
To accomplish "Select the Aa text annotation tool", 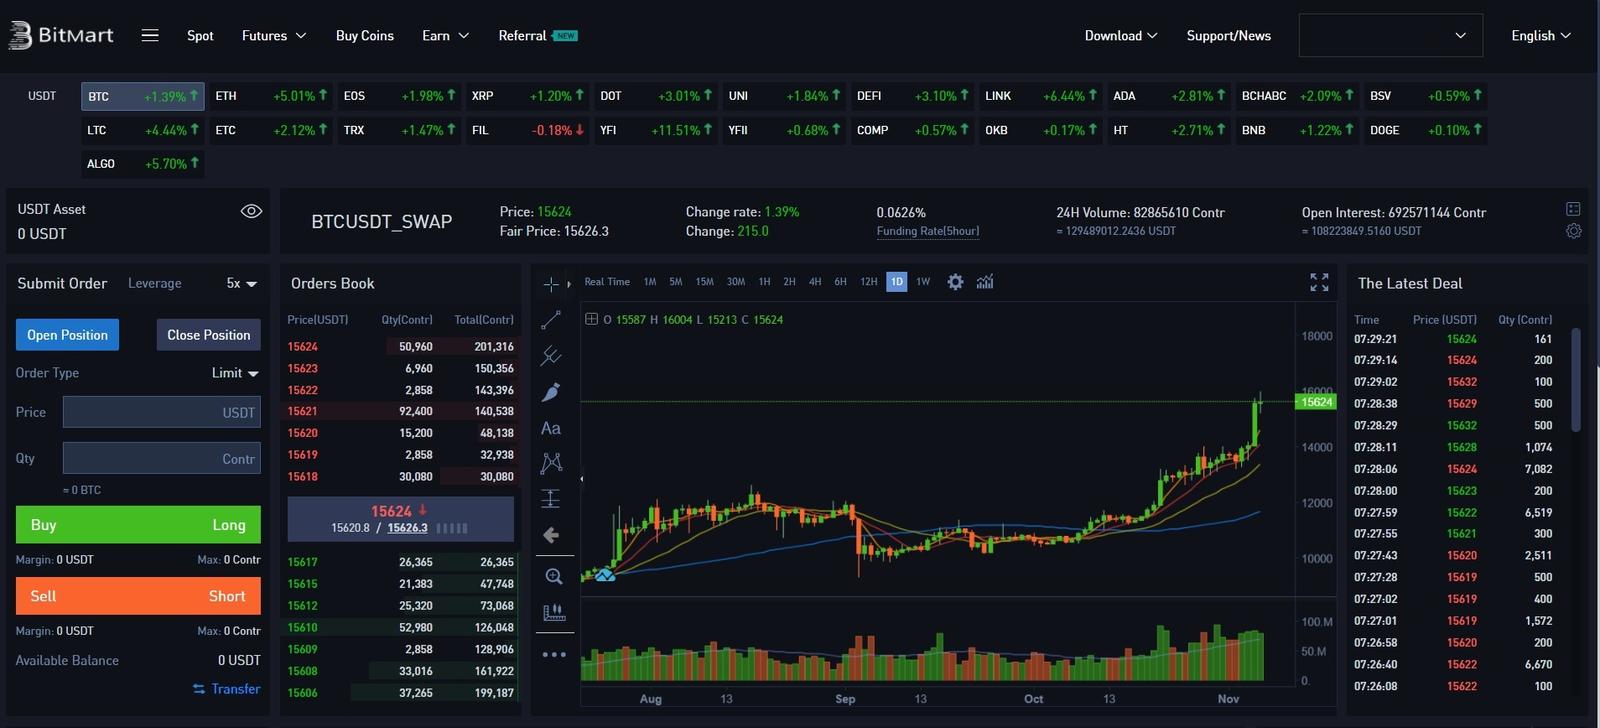I will coord(551,428).
